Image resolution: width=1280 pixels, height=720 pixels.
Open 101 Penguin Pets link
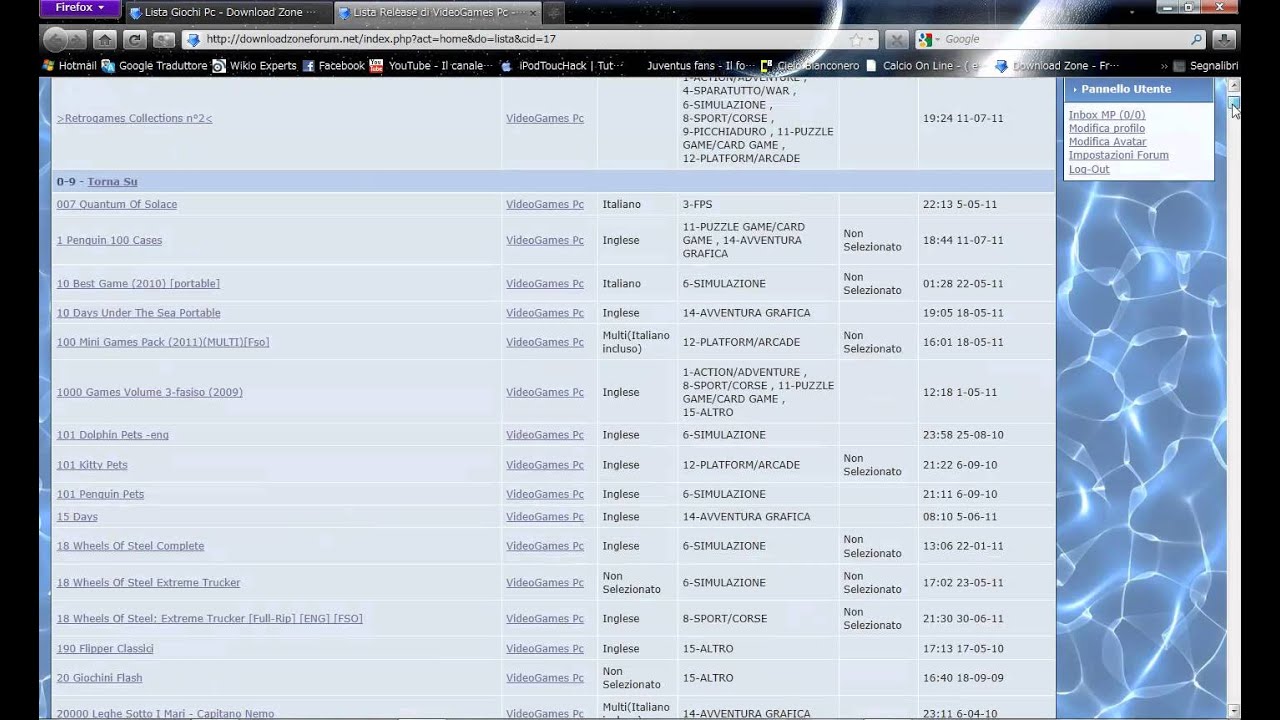(x=101, y=494)
